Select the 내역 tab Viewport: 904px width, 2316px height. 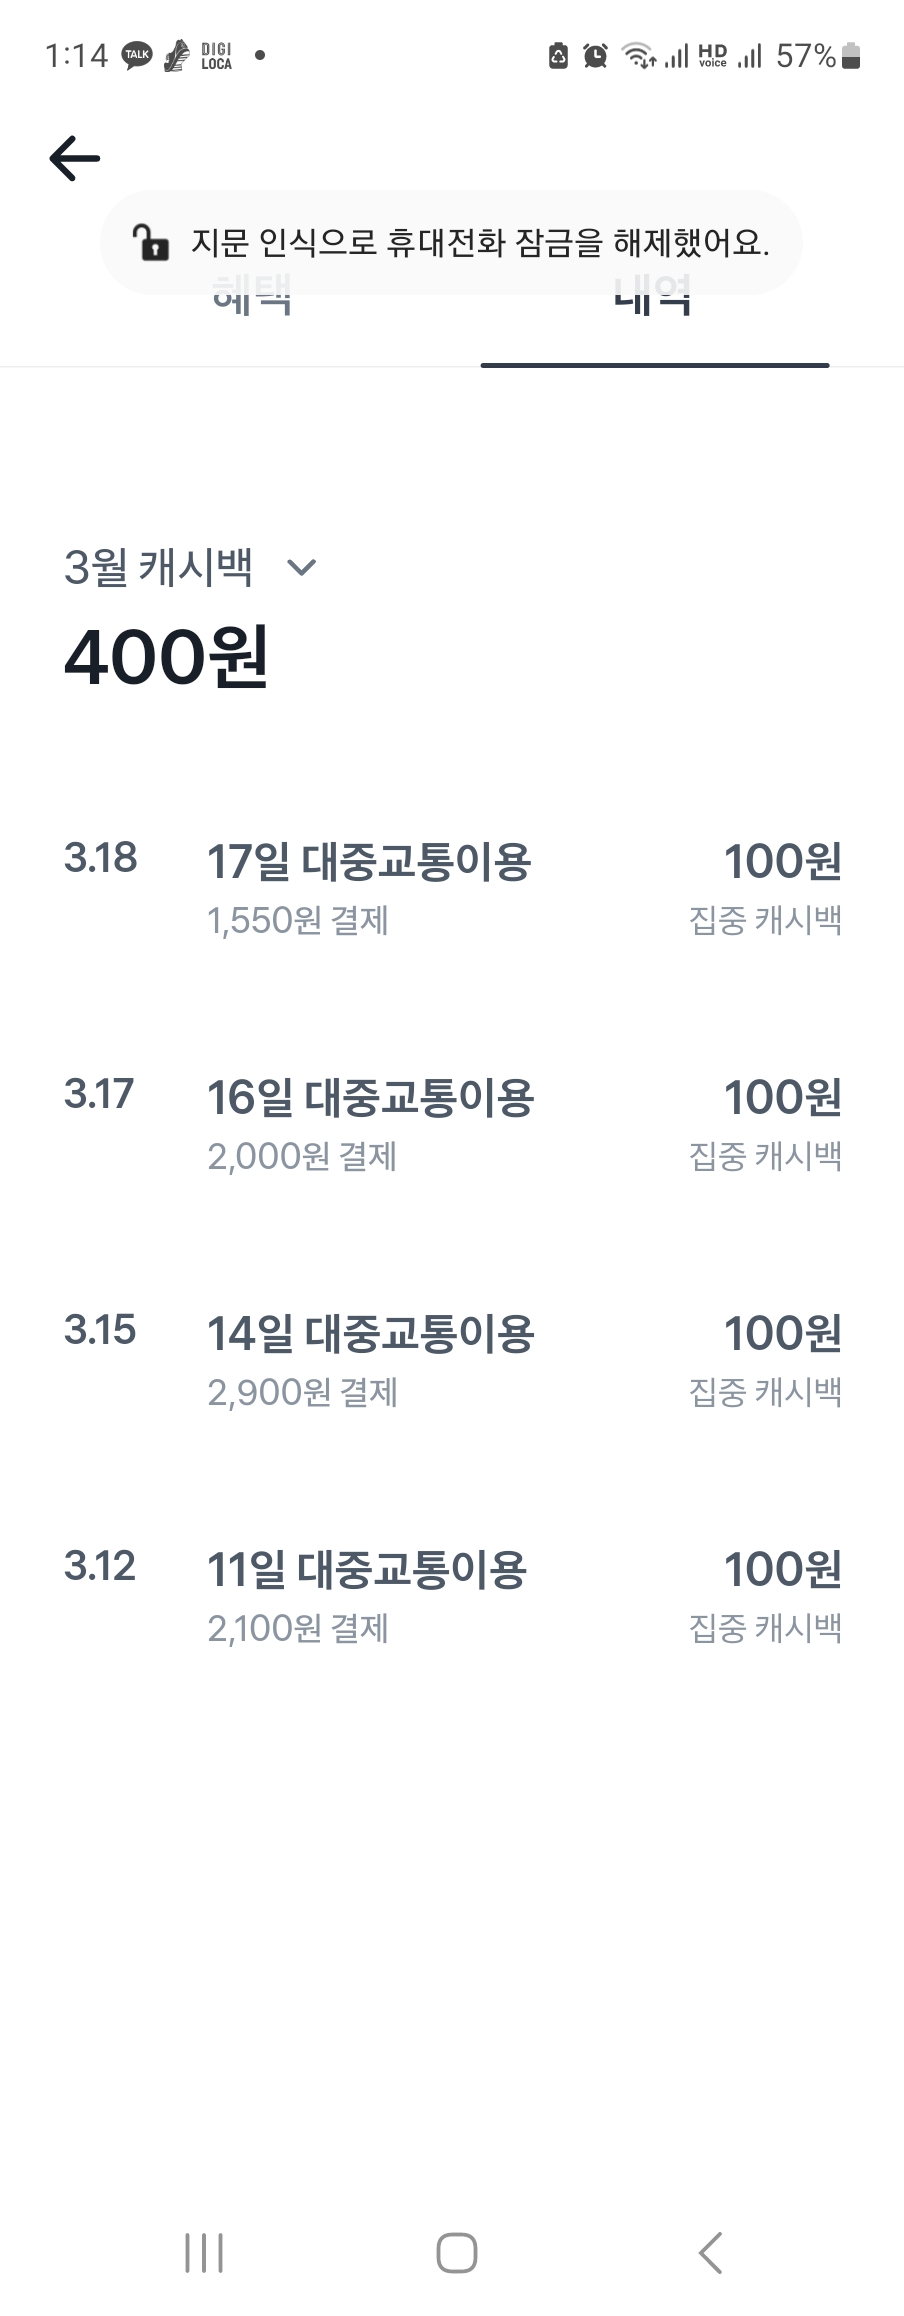654,298
